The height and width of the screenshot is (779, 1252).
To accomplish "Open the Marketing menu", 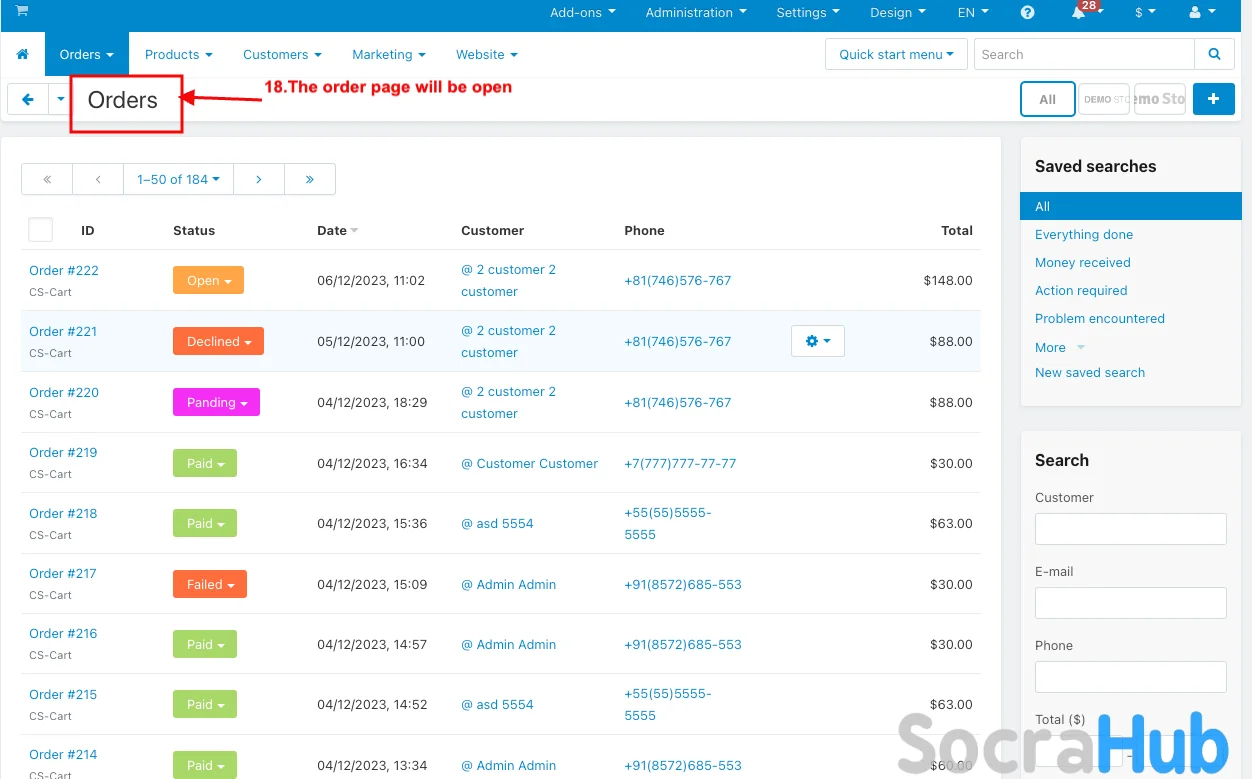I will point(388,54).
